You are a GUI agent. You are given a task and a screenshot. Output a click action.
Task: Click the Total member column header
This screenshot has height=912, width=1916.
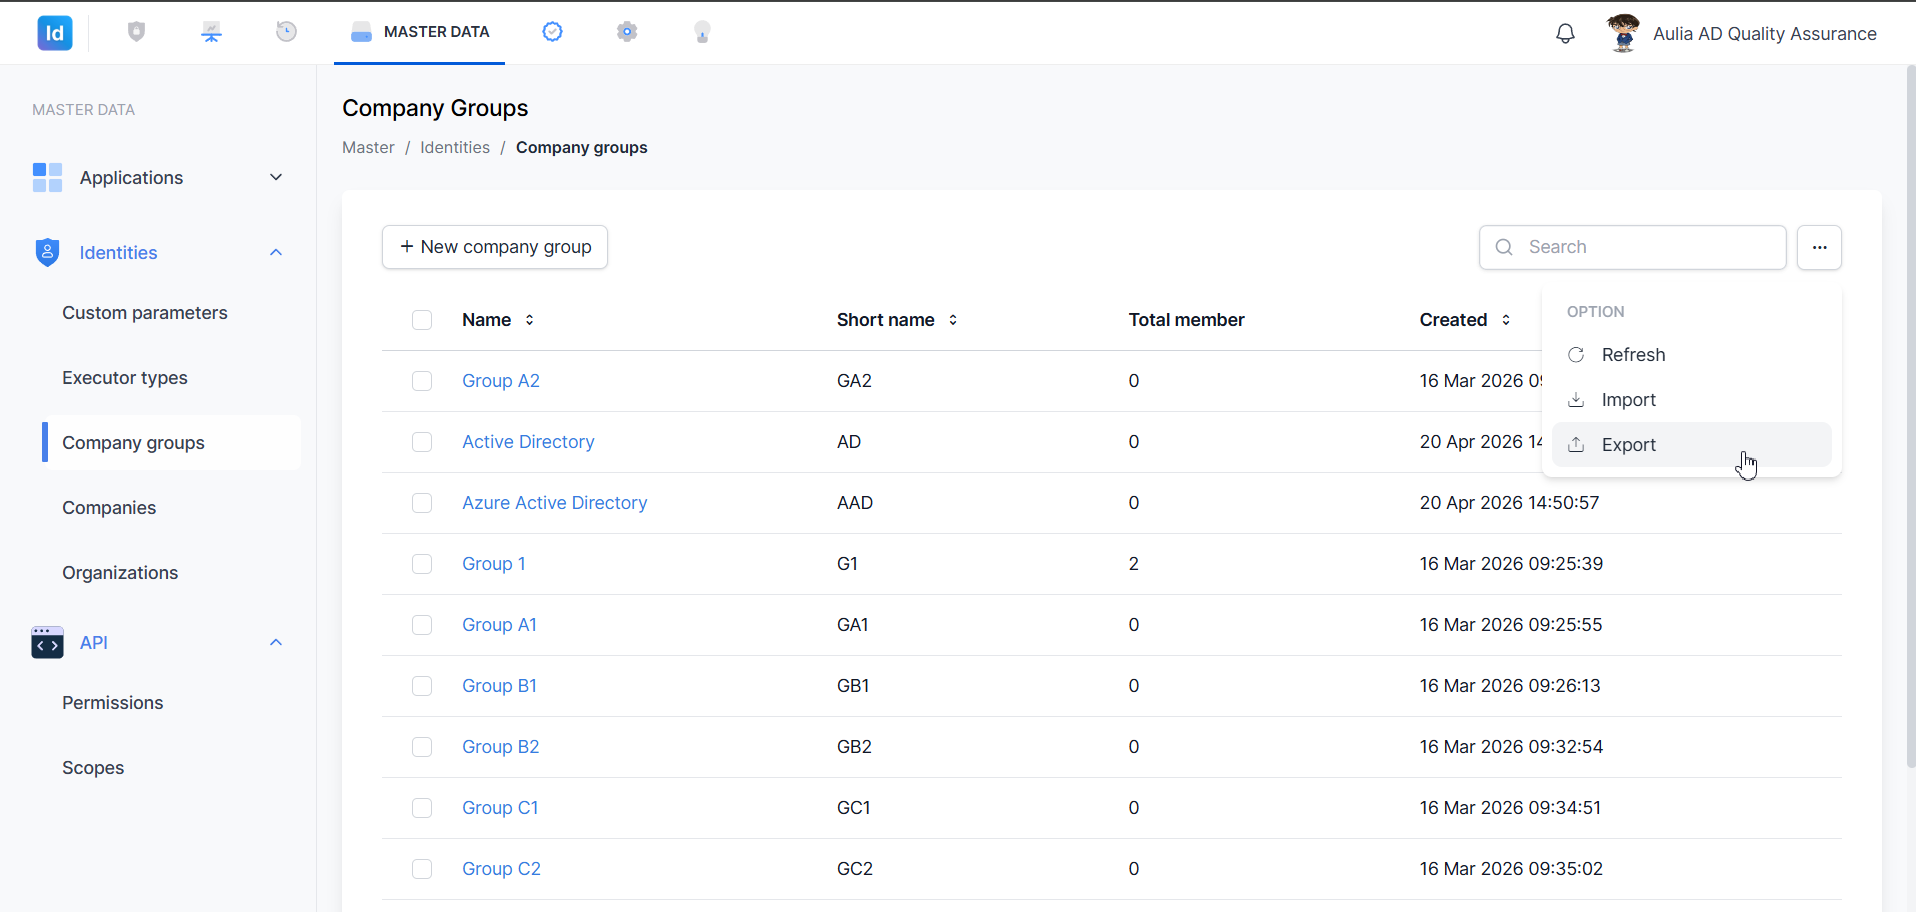(1186, 320)
